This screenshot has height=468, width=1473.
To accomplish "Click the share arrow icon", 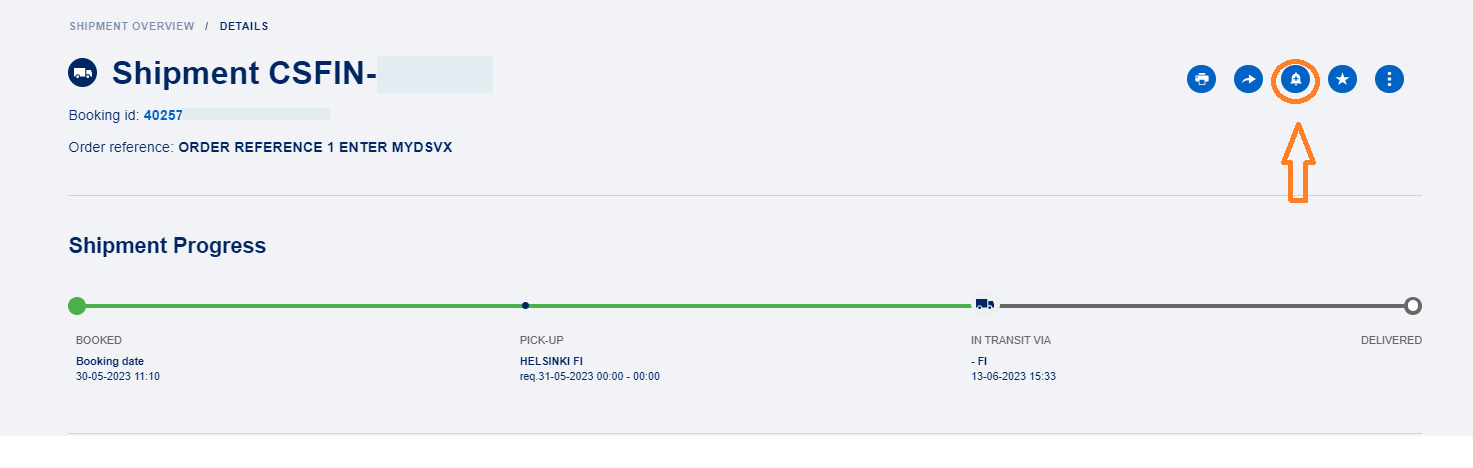I will (1248, 79).
